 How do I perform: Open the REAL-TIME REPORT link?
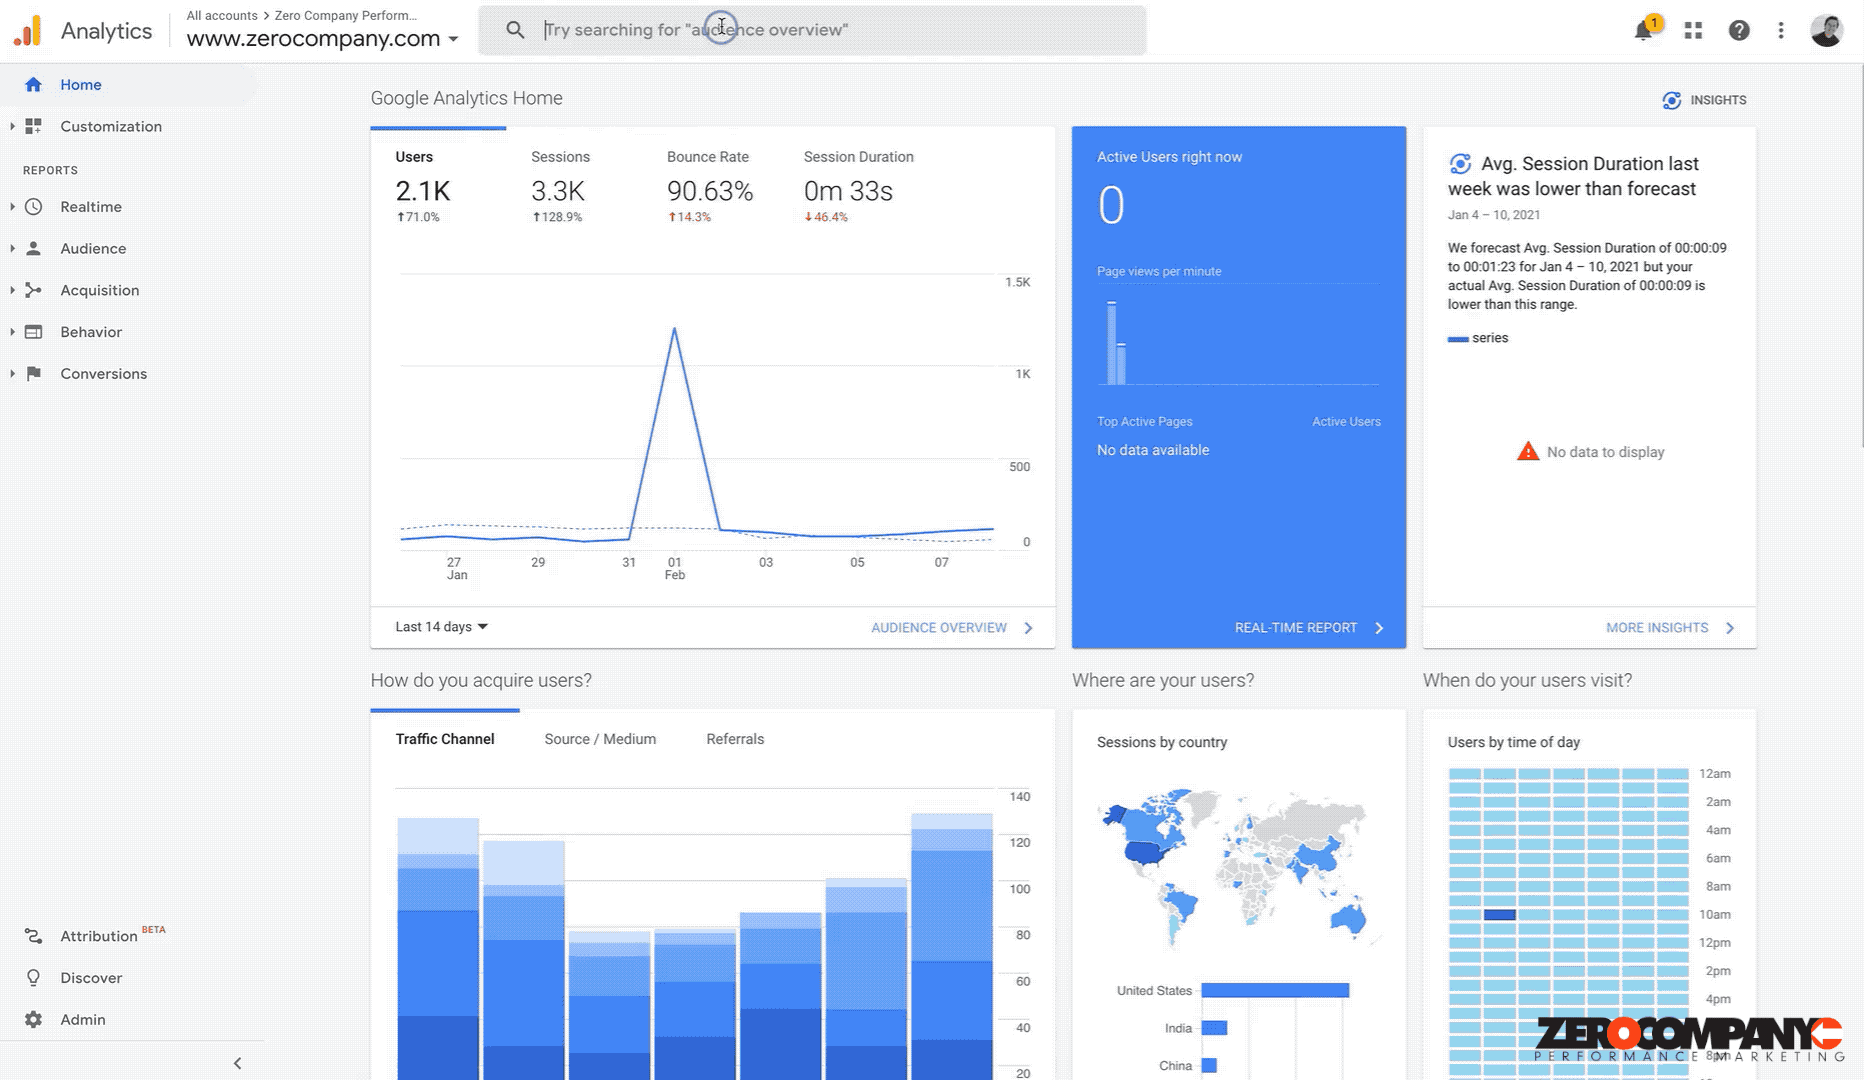[x=1296, y=628]
